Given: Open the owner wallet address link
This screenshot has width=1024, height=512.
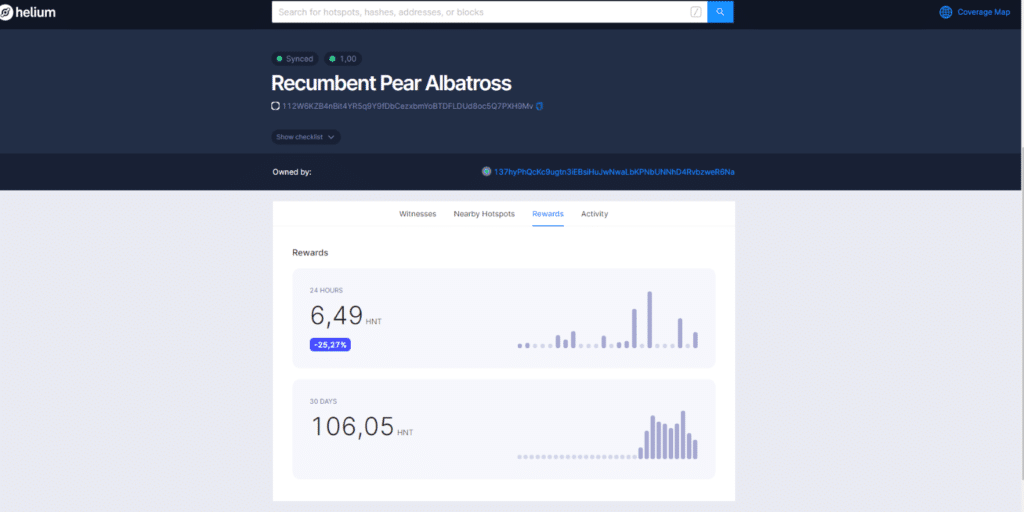Looking at the screenshot, I should pyautogui.click(x=614, y=172).
